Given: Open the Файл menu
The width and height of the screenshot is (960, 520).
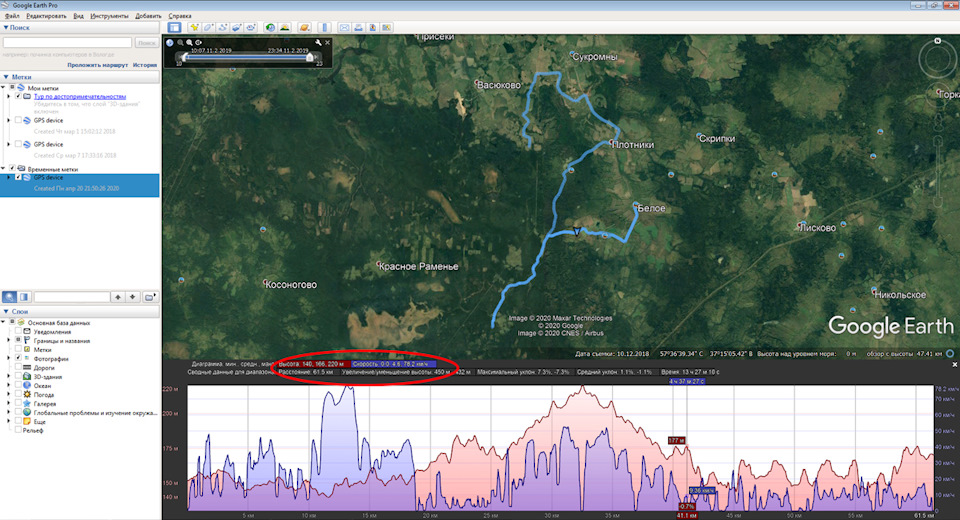Looking at the screenshot, I should click(12, 16).
